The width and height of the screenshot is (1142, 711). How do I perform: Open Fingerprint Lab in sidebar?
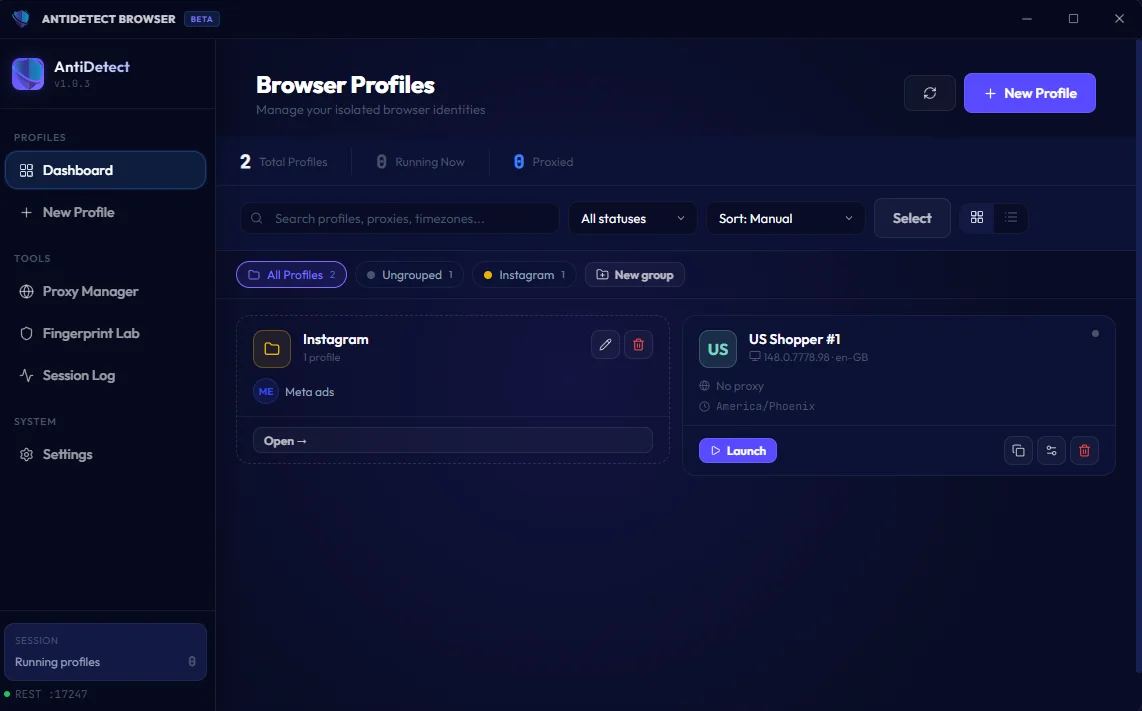pyautogui.click(x=106, y=333)
